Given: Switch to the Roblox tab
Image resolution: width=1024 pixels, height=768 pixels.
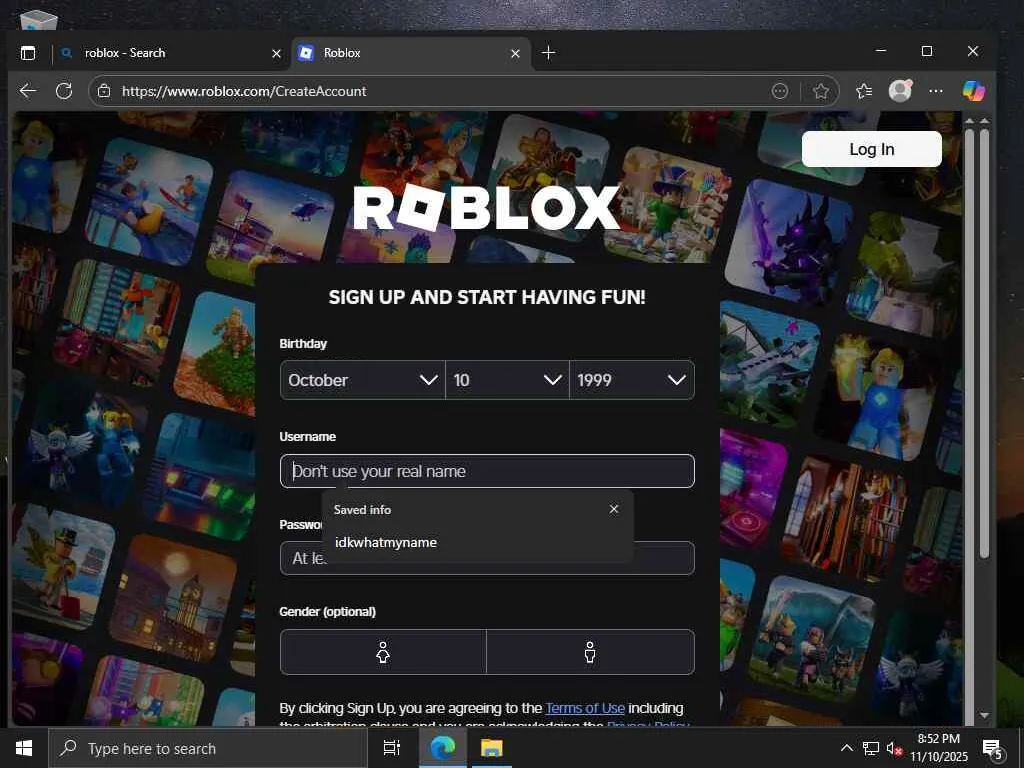Looking at the screenshot, I should [411, 54].
